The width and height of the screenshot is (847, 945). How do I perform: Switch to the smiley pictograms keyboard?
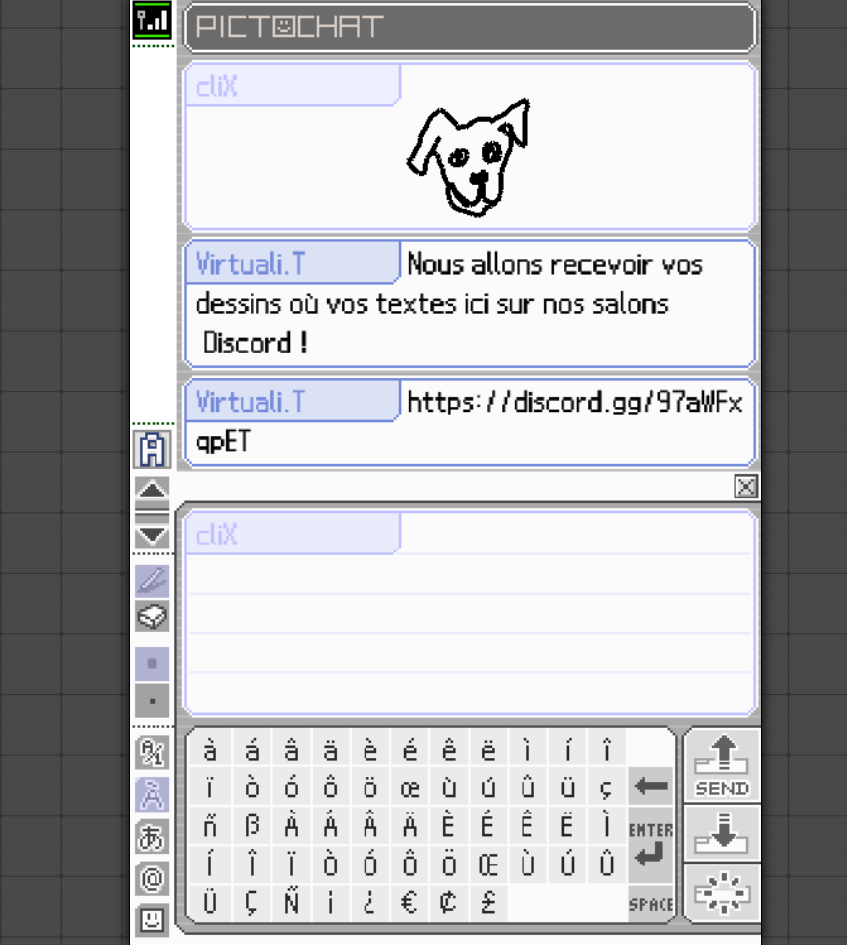pos(152,920)
